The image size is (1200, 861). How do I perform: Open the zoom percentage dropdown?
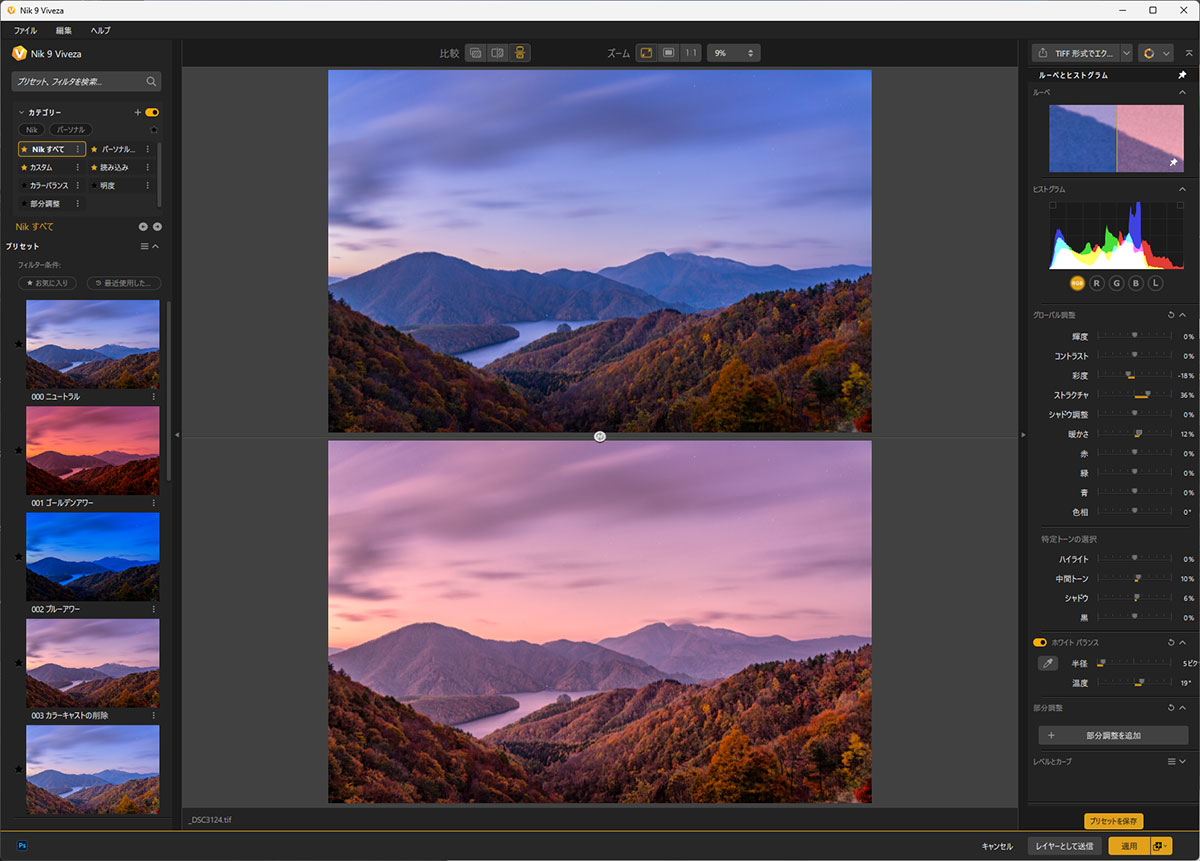(750, 52)
